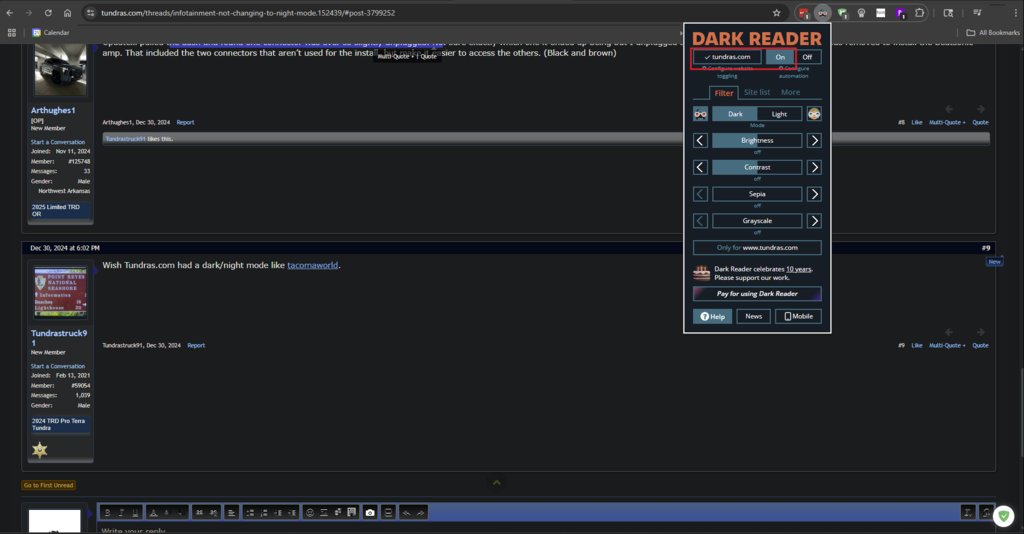
Task: Reload the page
Action: [x=48, y=13]
